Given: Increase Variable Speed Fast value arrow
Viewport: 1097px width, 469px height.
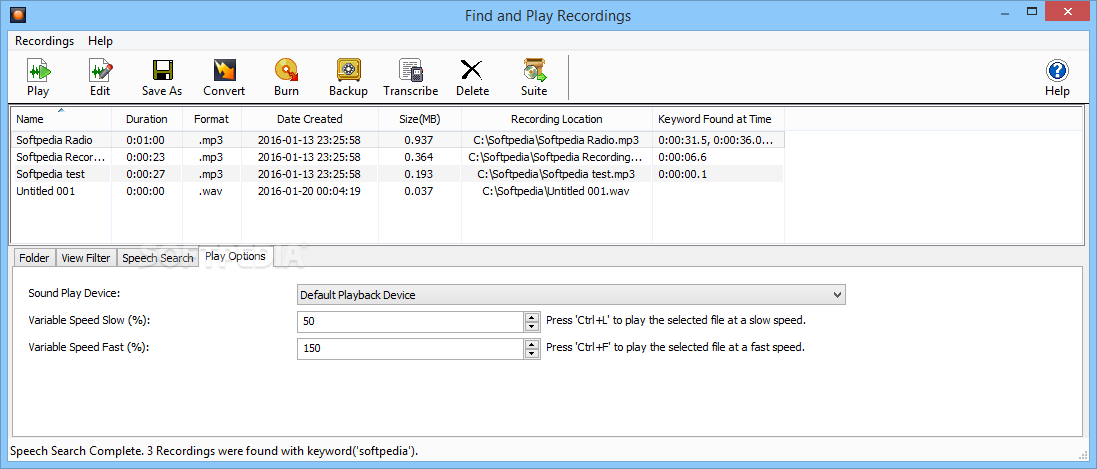Looking at the screenshot, I should tap(532, 344).
